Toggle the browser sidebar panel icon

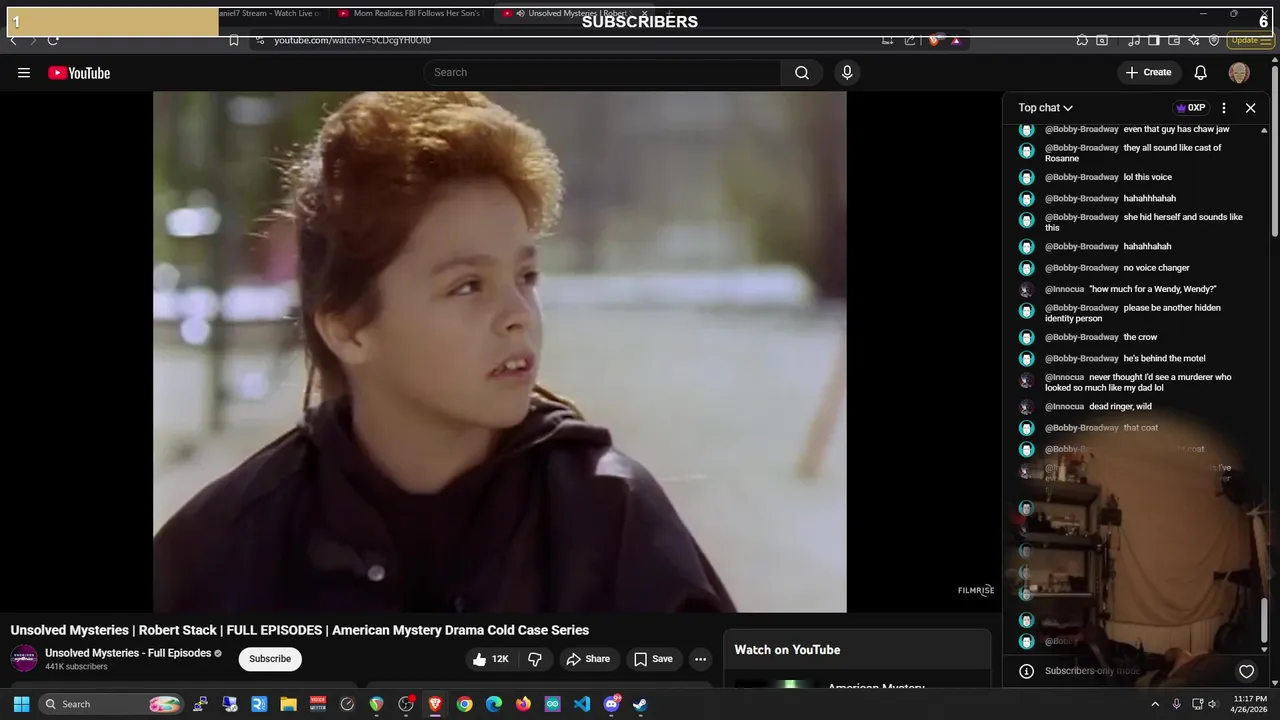pyautogui.click(x=1154, y=41)
